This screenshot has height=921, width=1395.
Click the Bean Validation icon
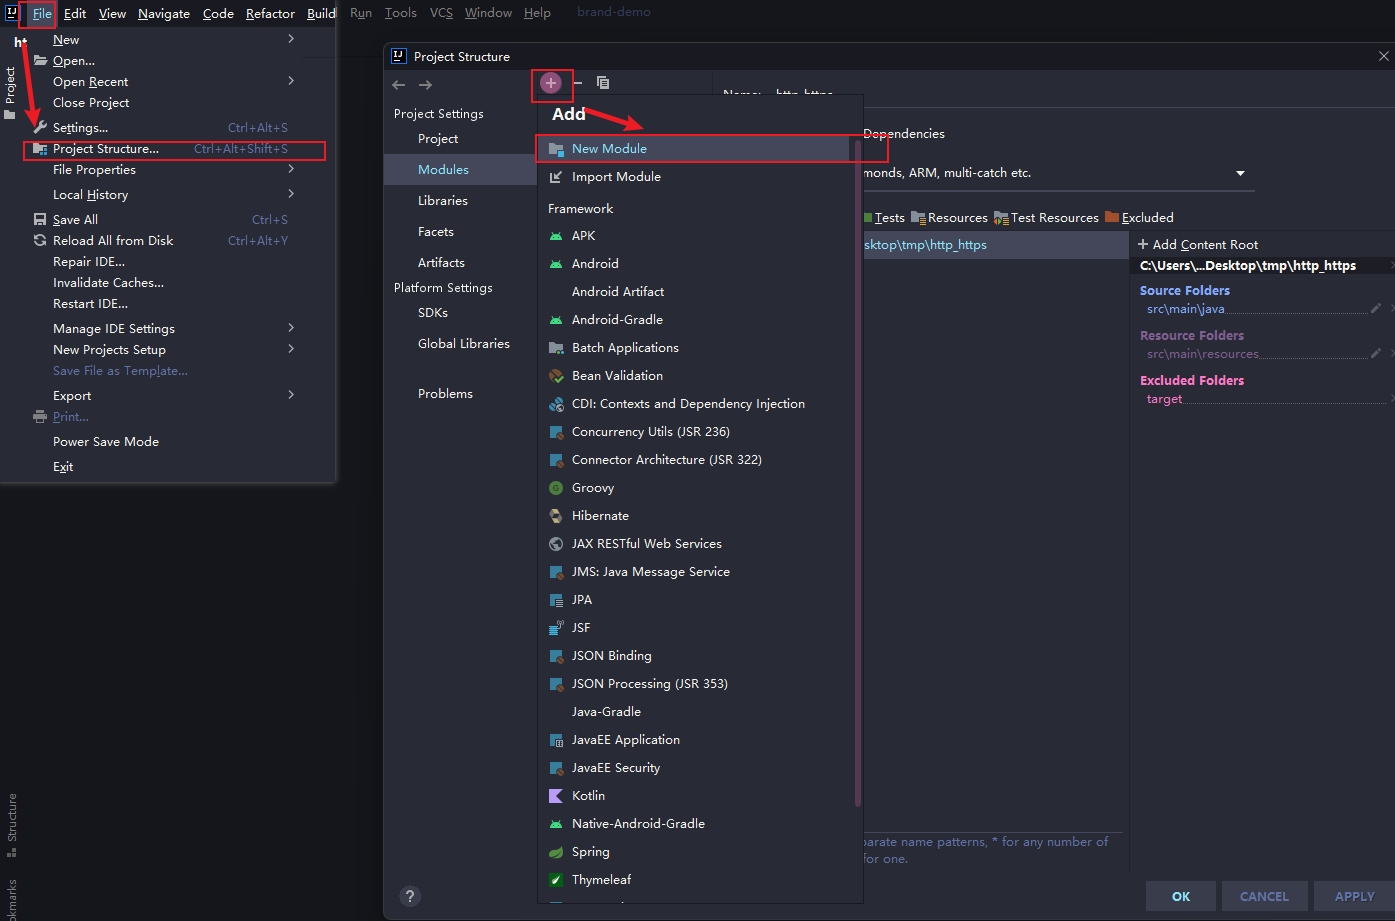click(x=556, y=376)
